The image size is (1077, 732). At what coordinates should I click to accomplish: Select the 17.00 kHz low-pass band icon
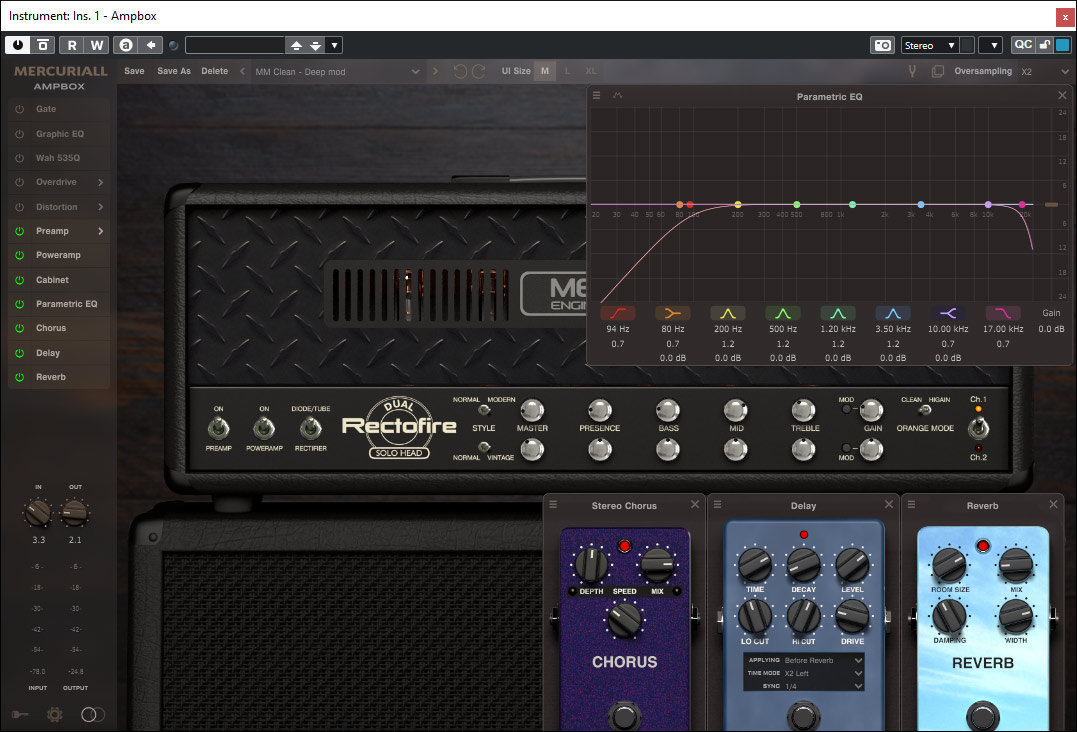(x=1002, y=312)
